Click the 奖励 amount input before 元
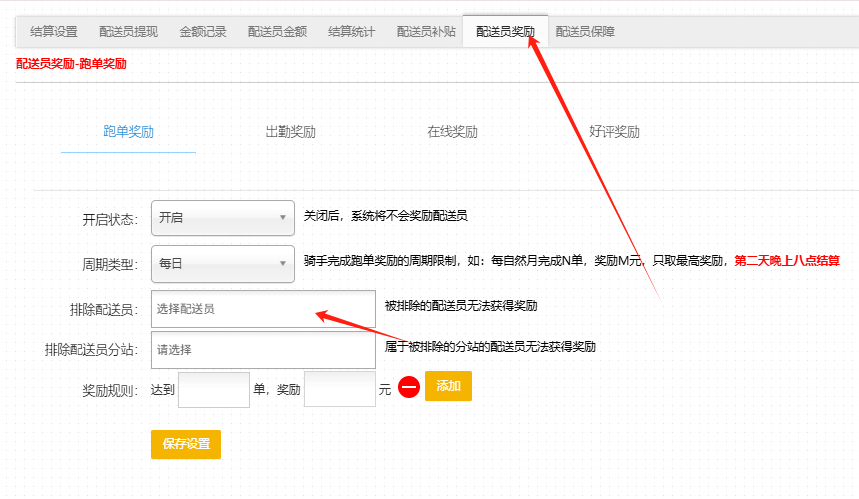The image size is (859, 499). tap(340, 389)
